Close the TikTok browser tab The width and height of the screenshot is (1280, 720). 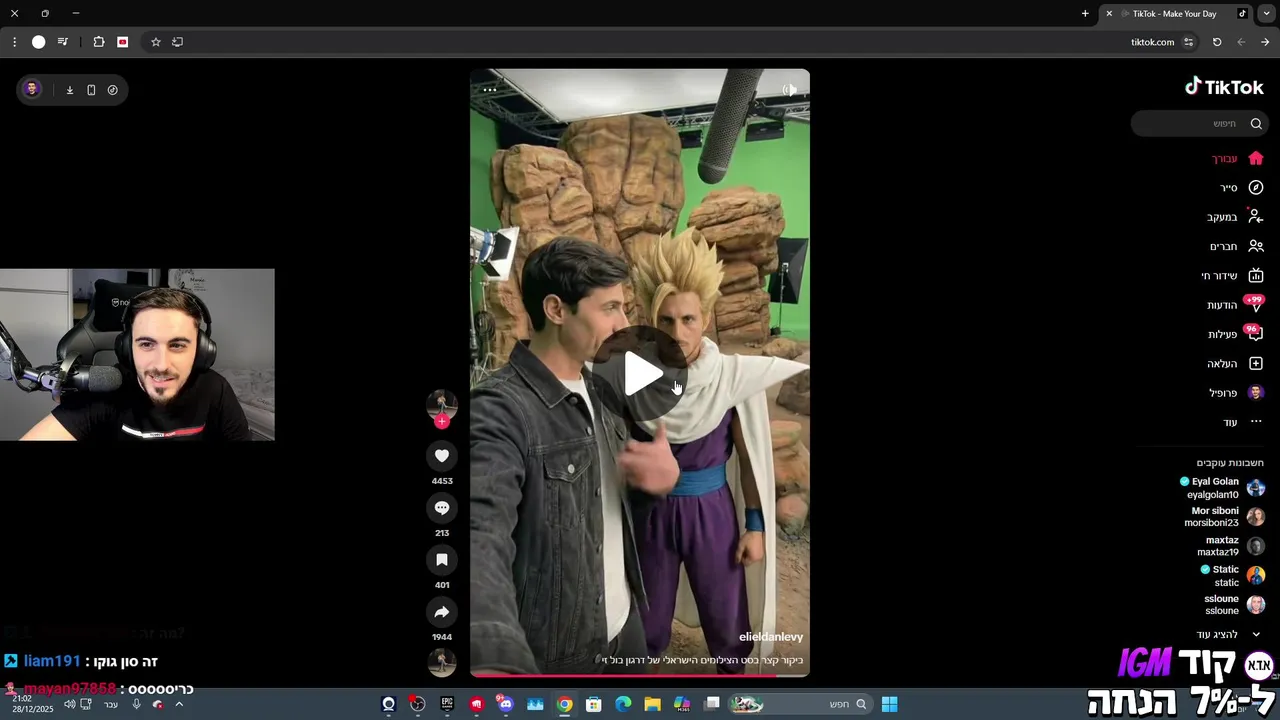coord(1109,14)
